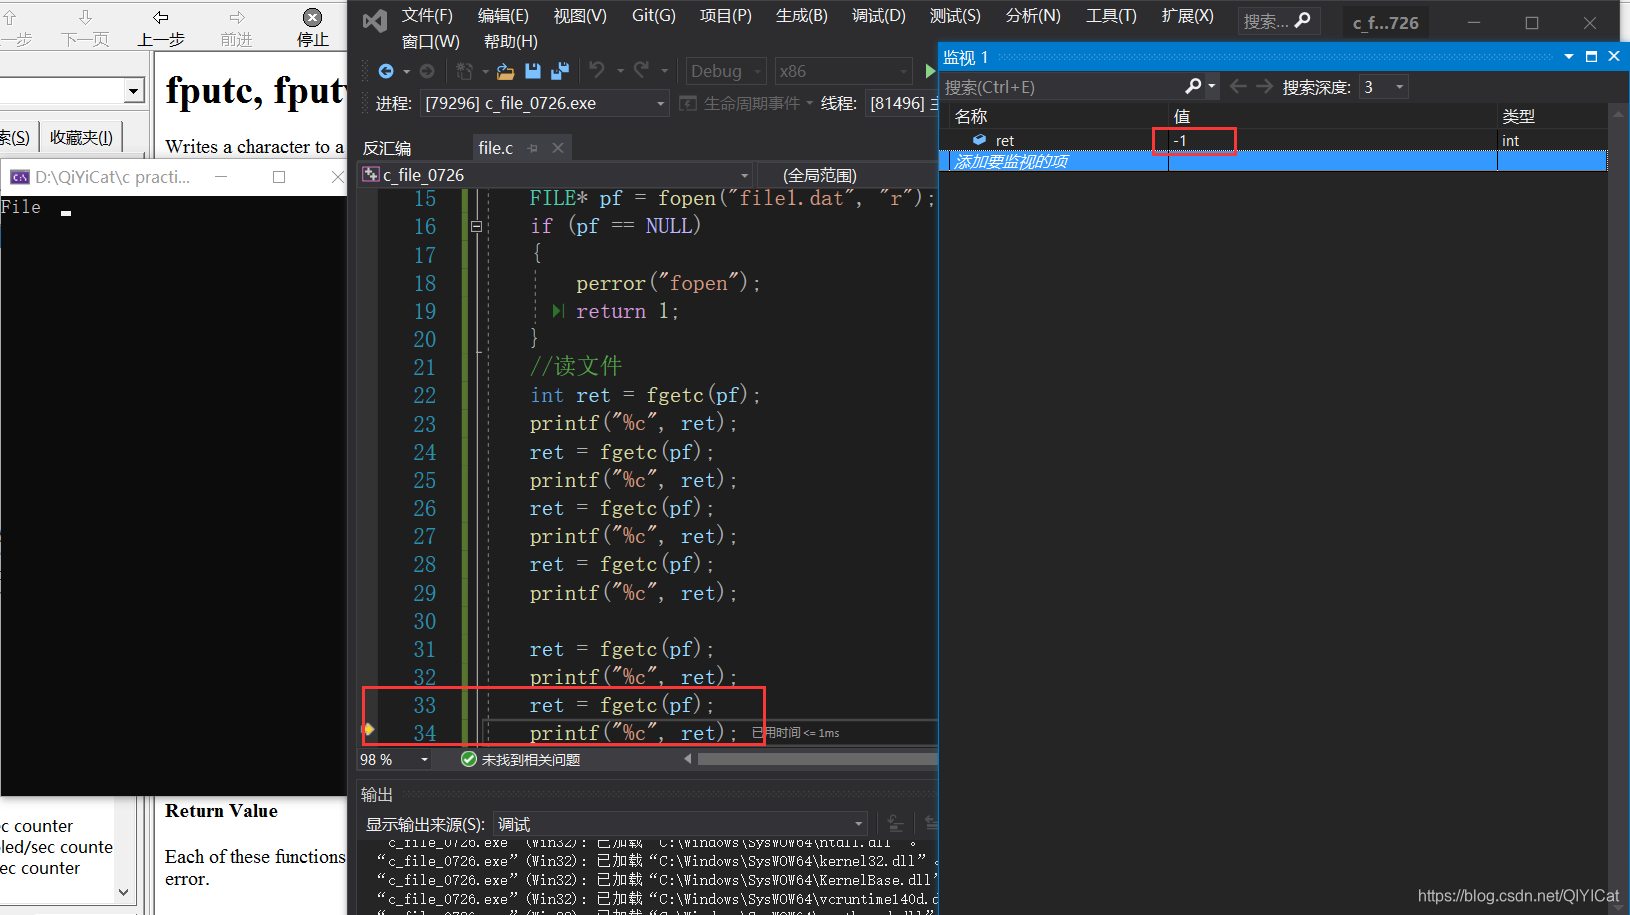This screenshot has height=915, width=1630.
Task: Open the 文件(F) menu
Action: [x=427, y=15]
